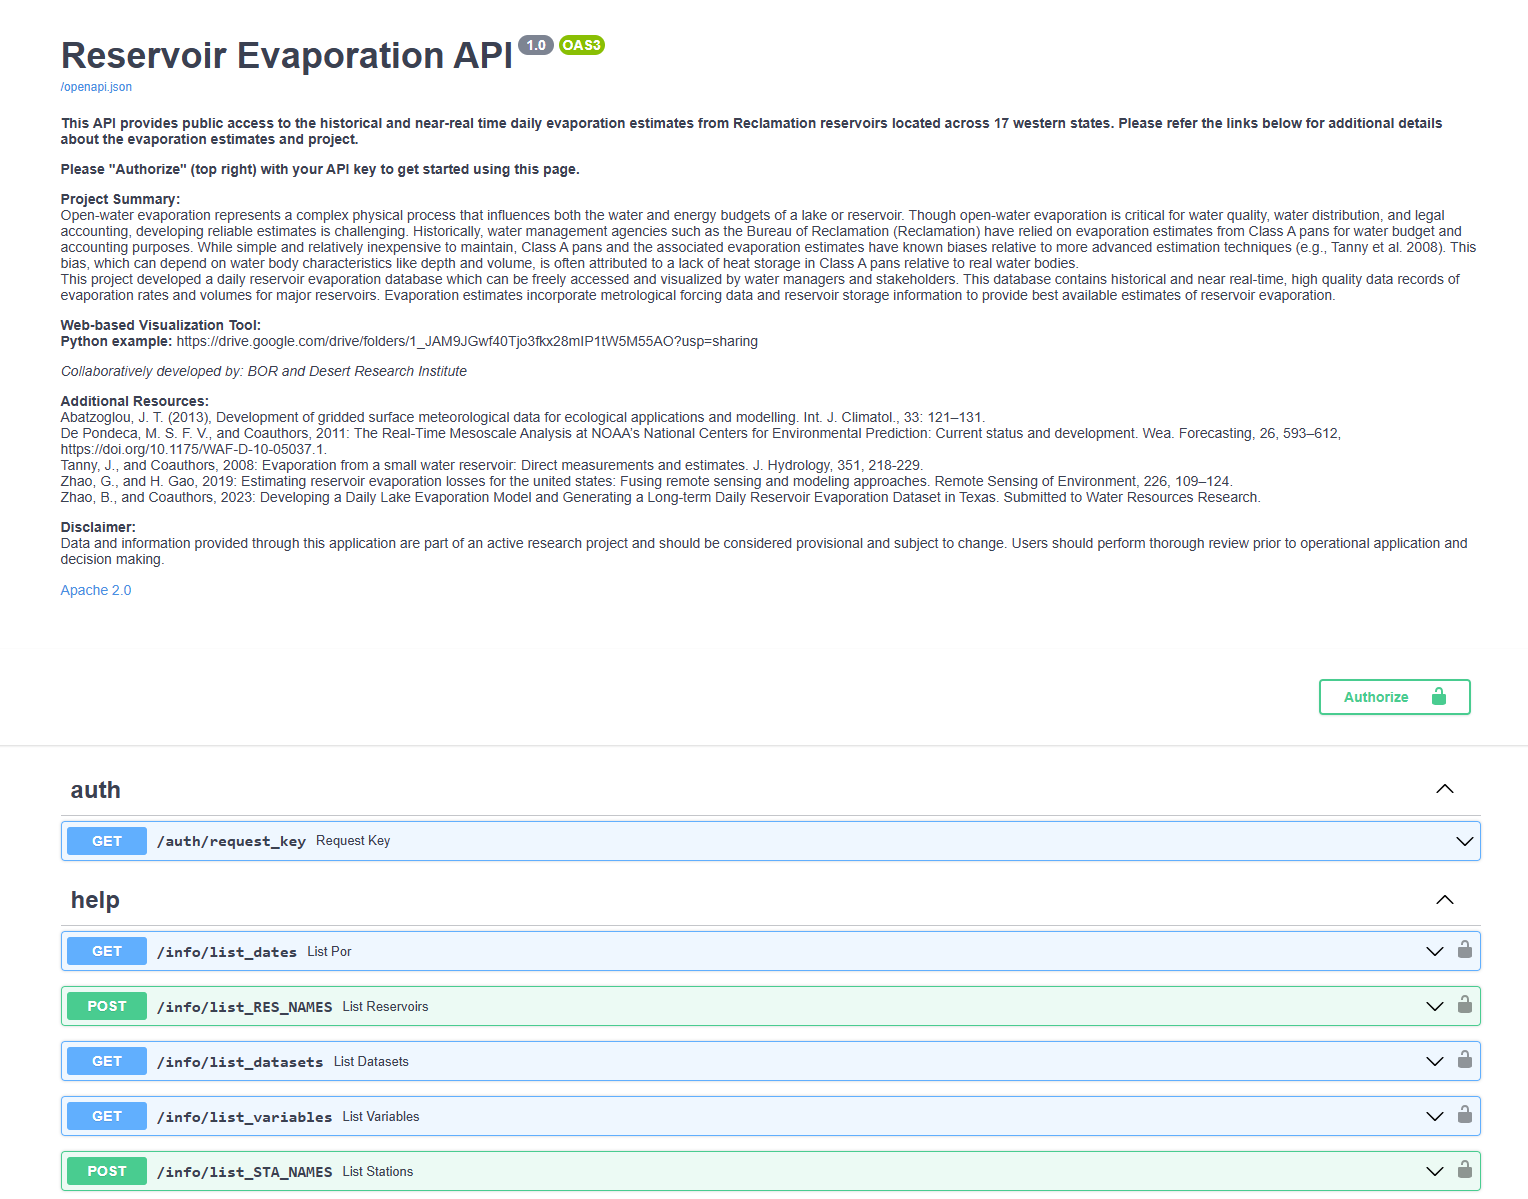Select the auth section heading

tap(96, 790)
